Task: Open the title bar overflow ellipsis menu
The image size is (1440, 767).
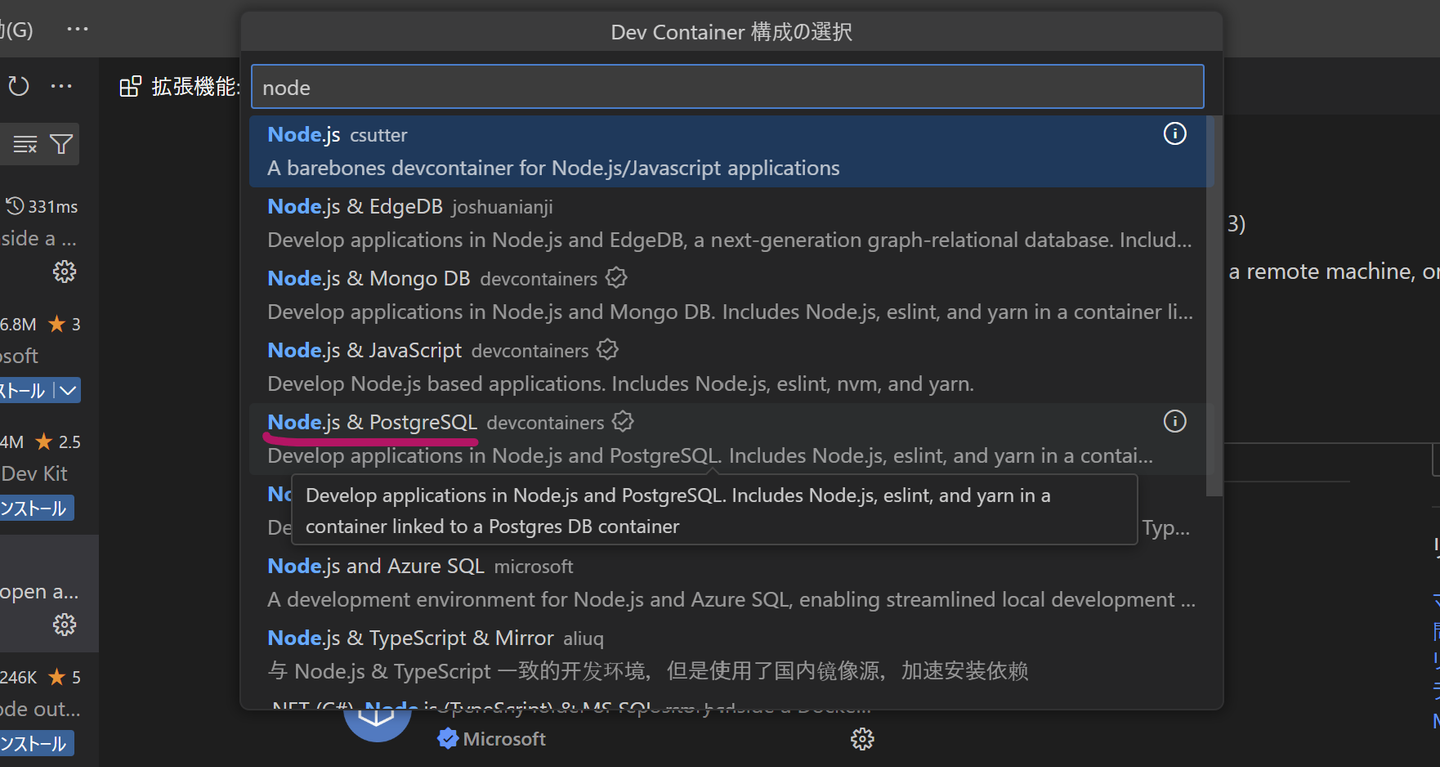Action: tap(77, 30)
